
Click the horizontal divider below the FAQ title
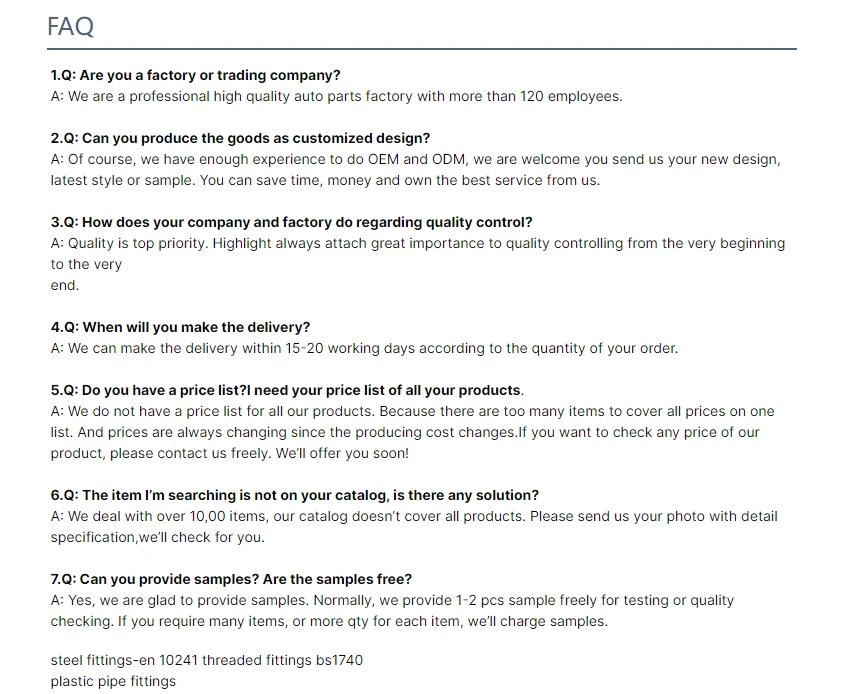(421, 49)
